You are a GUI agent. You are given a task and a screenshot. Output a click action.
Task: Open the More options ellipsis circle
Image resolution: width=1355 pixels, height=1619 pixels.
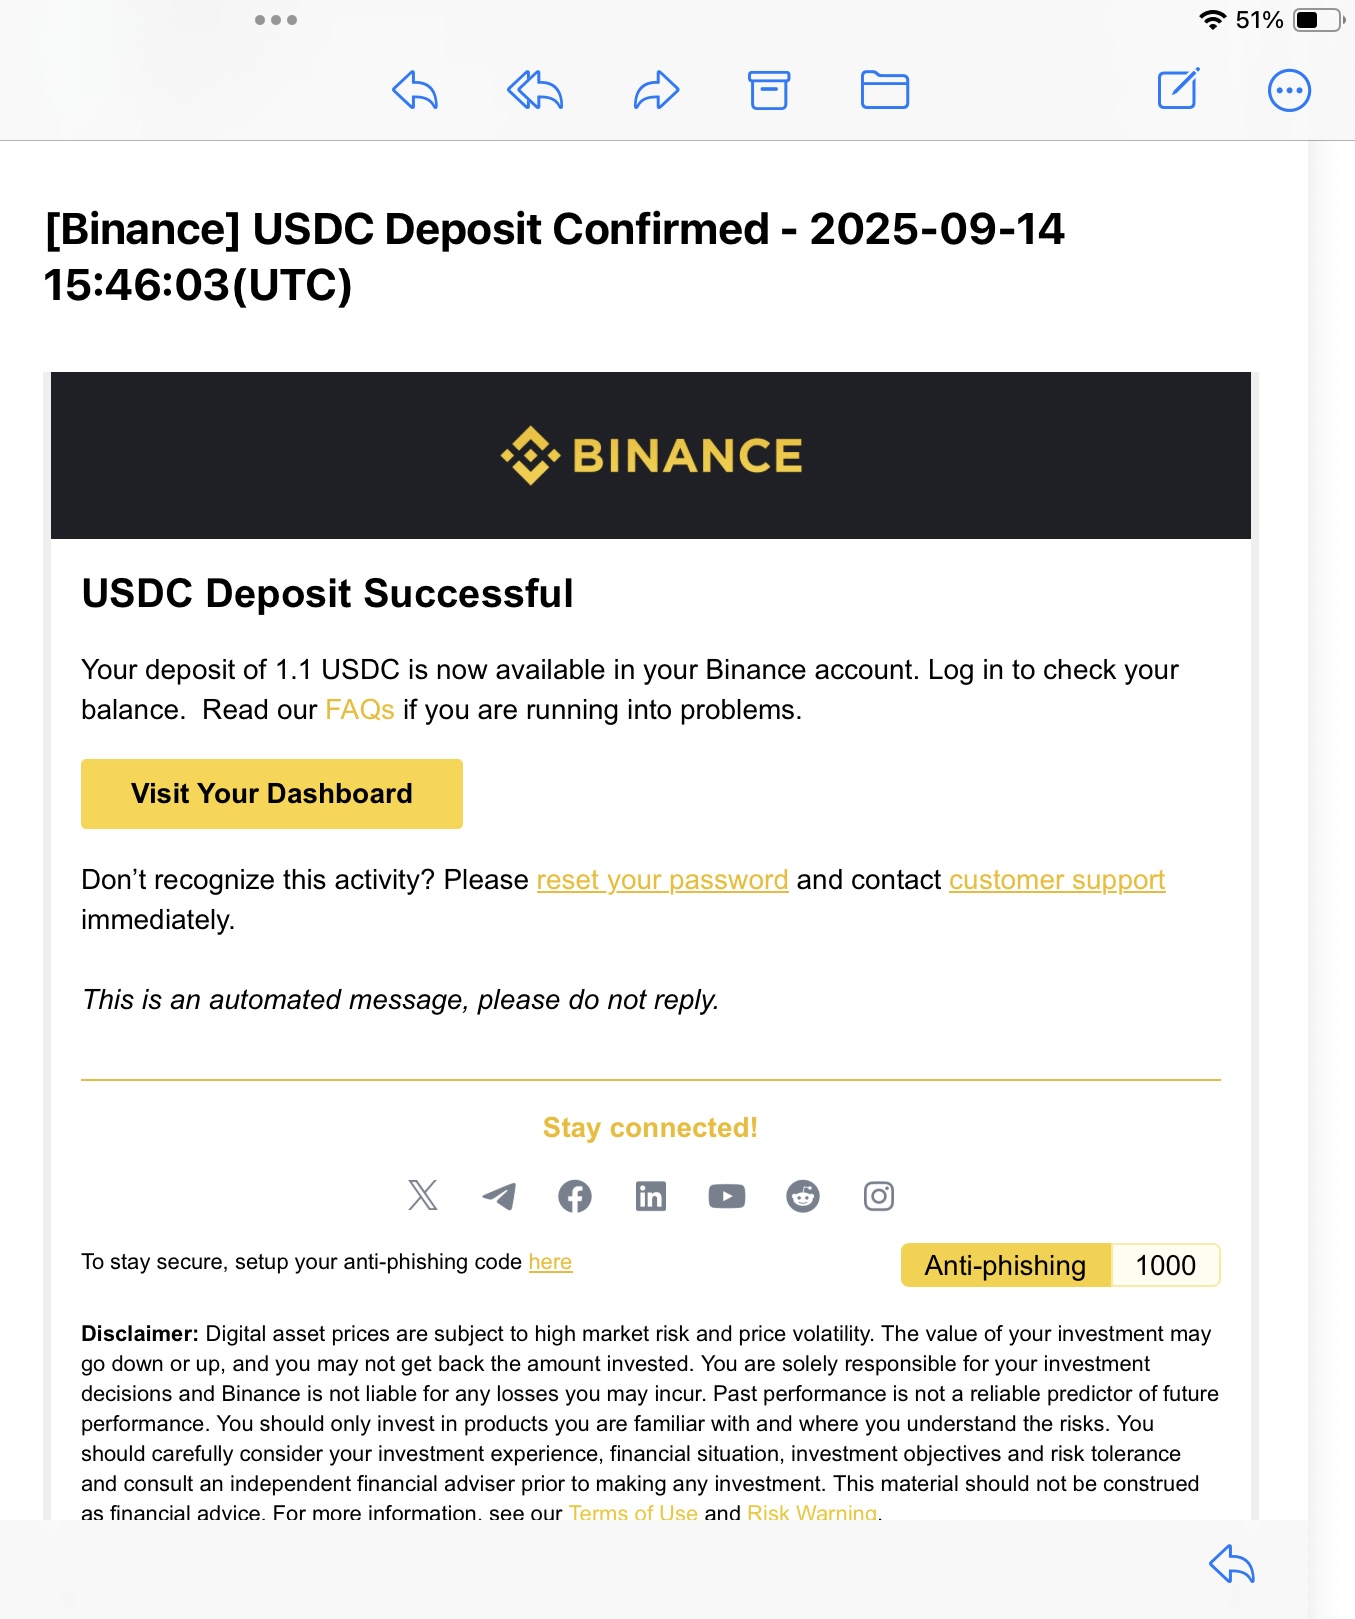pyautogui.click(x=1289, y=90)
